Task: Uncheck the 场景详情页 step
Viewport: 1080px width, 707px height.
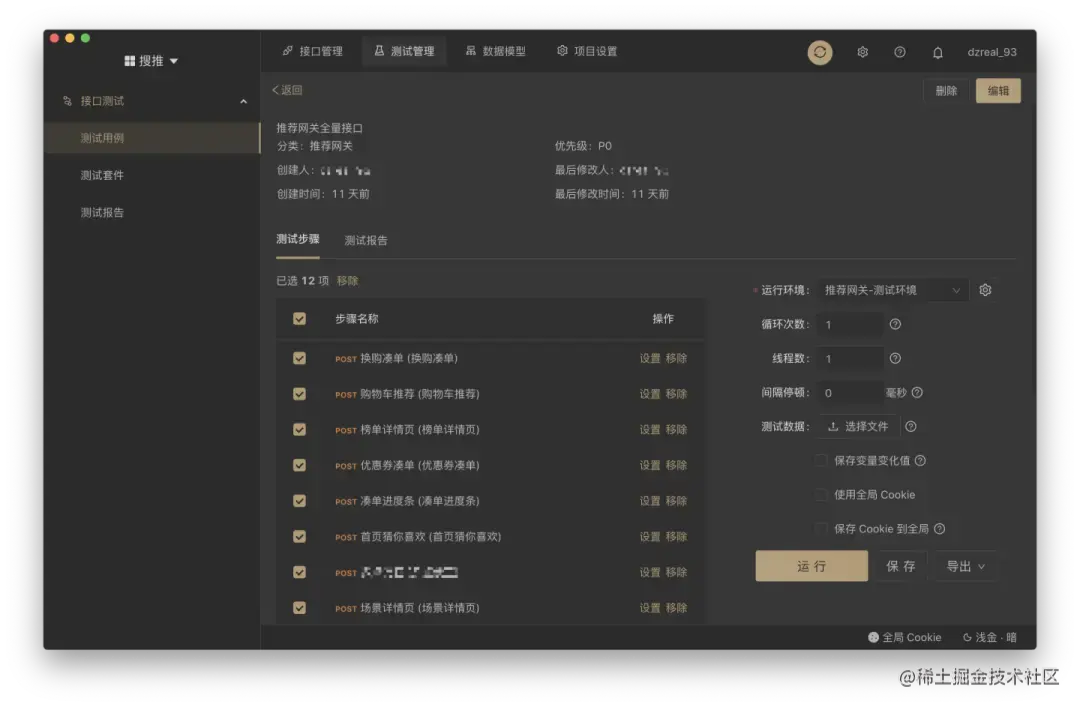Action: pyautogui.click(x=299, y=608)
